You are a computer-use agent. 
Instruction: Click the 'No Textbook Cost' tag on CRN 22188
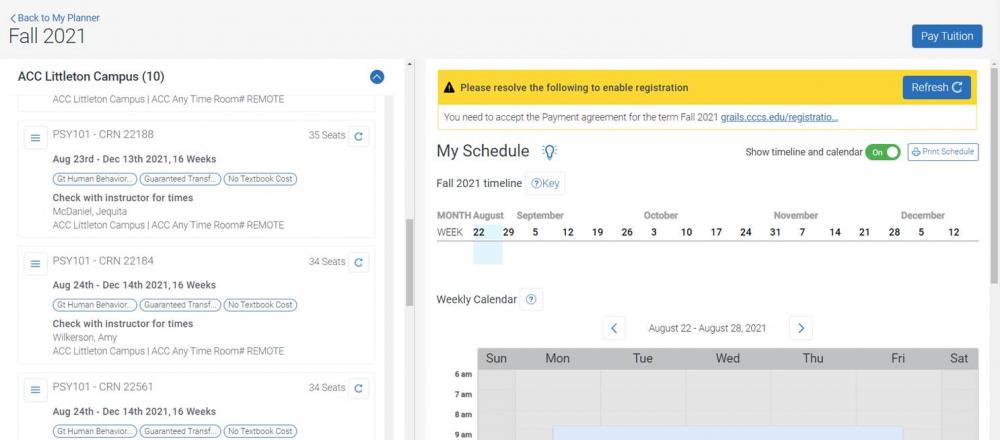pyautogui.click(x=260, y=179)
